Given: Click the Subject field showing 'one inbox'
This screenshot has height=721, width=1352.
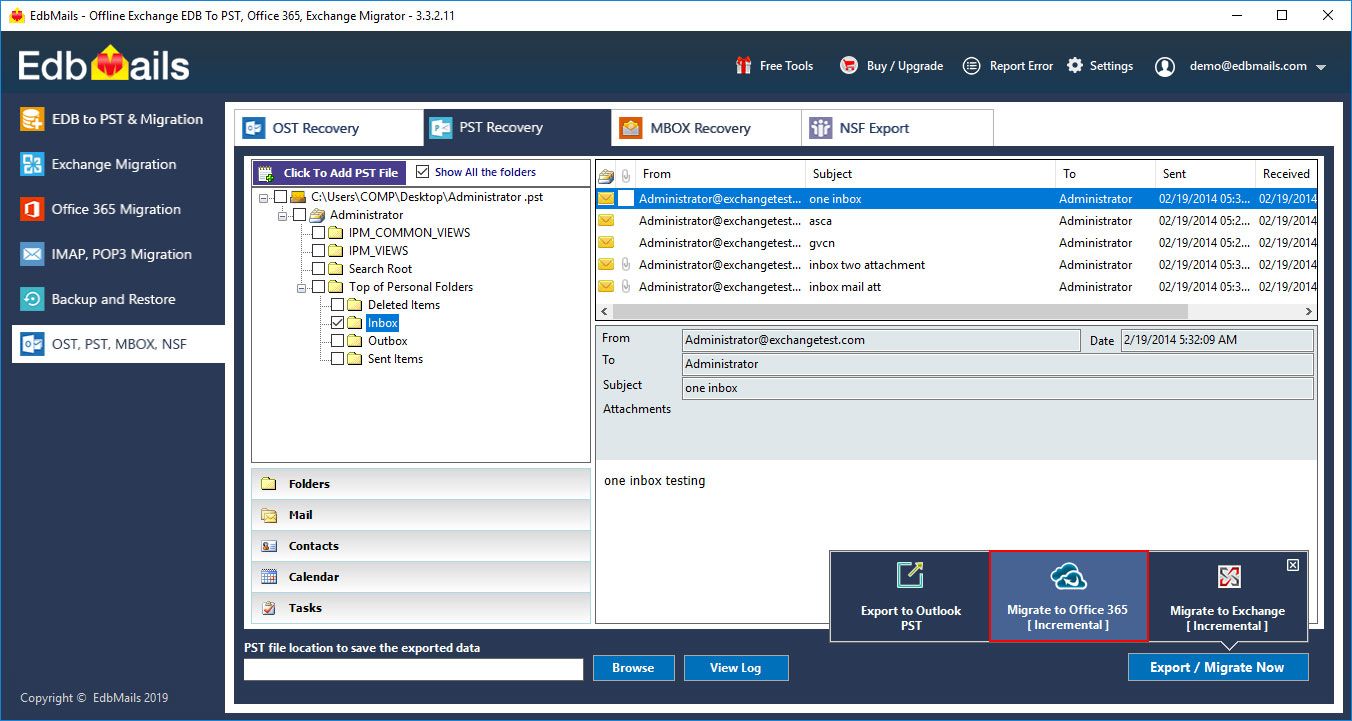Looking at the screenshot, I should pos(997,388).
